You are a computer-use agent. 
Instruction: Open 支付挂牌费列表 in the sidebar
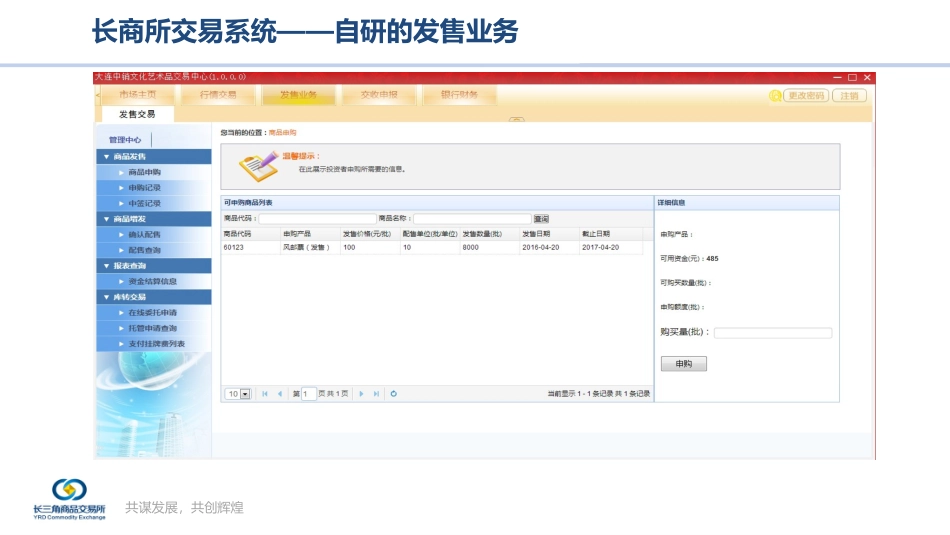point(154,344)
